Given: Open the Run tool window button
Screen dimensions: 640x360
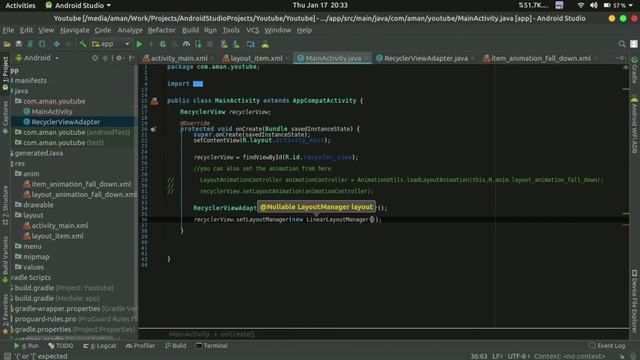Looking at the screenshot, I should click(26, 346).
